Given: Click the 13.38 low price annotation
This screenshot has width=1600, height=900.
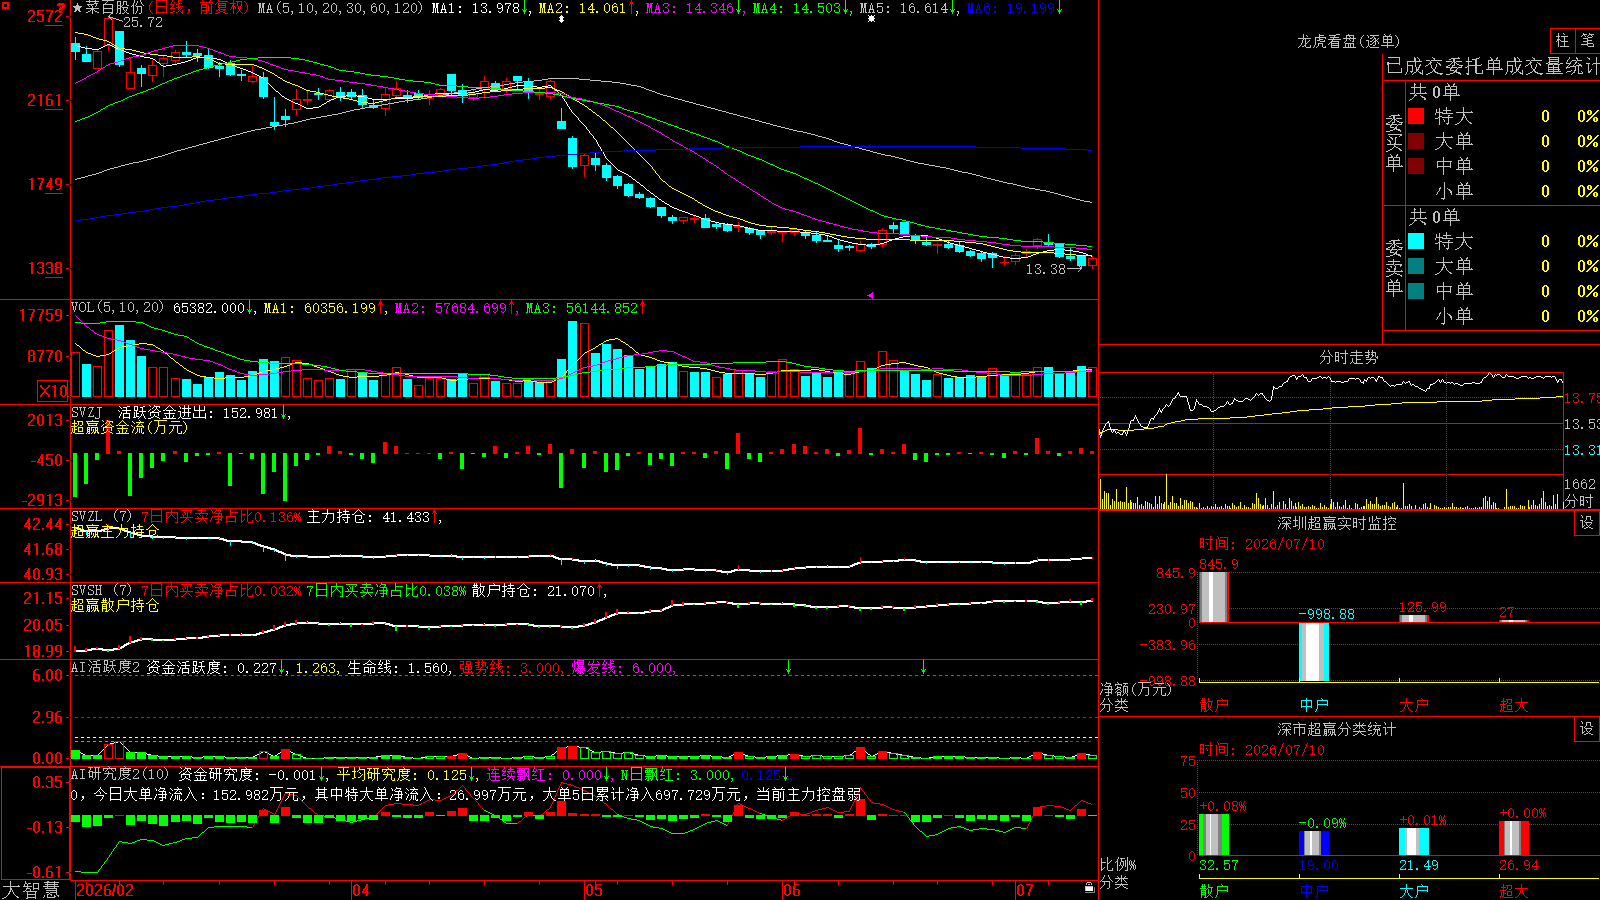Looking at the screenshot, I should click(x=1046, y=269).
